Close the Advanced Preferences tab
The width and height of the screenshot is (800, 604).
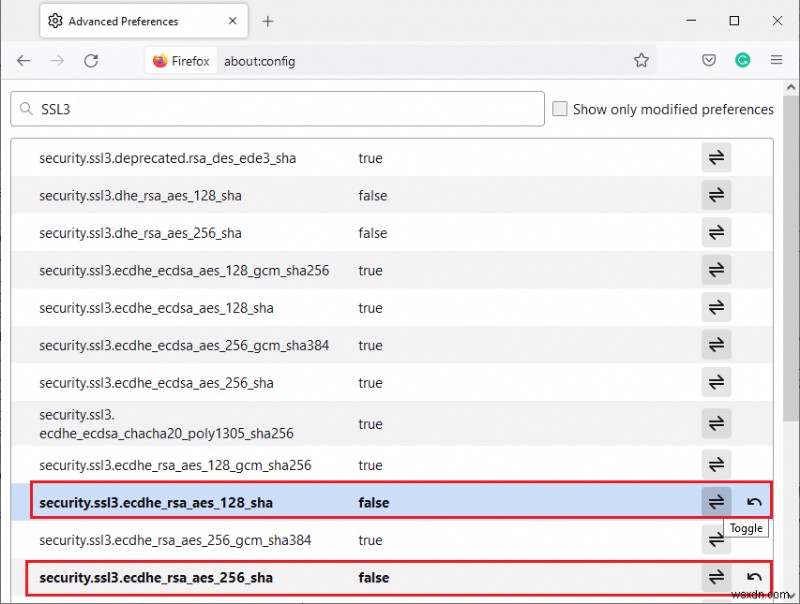tap(232, 21)
